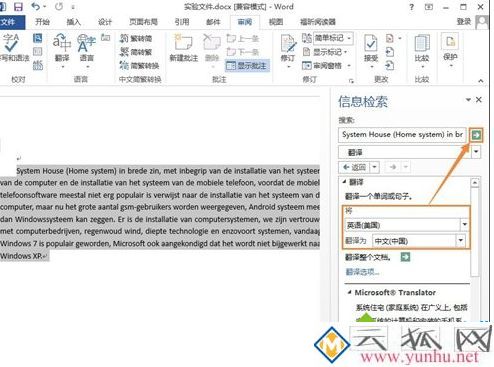Open the File (文件) tab
Viewport: 494px width, 367px height.
tap(12, 22)
